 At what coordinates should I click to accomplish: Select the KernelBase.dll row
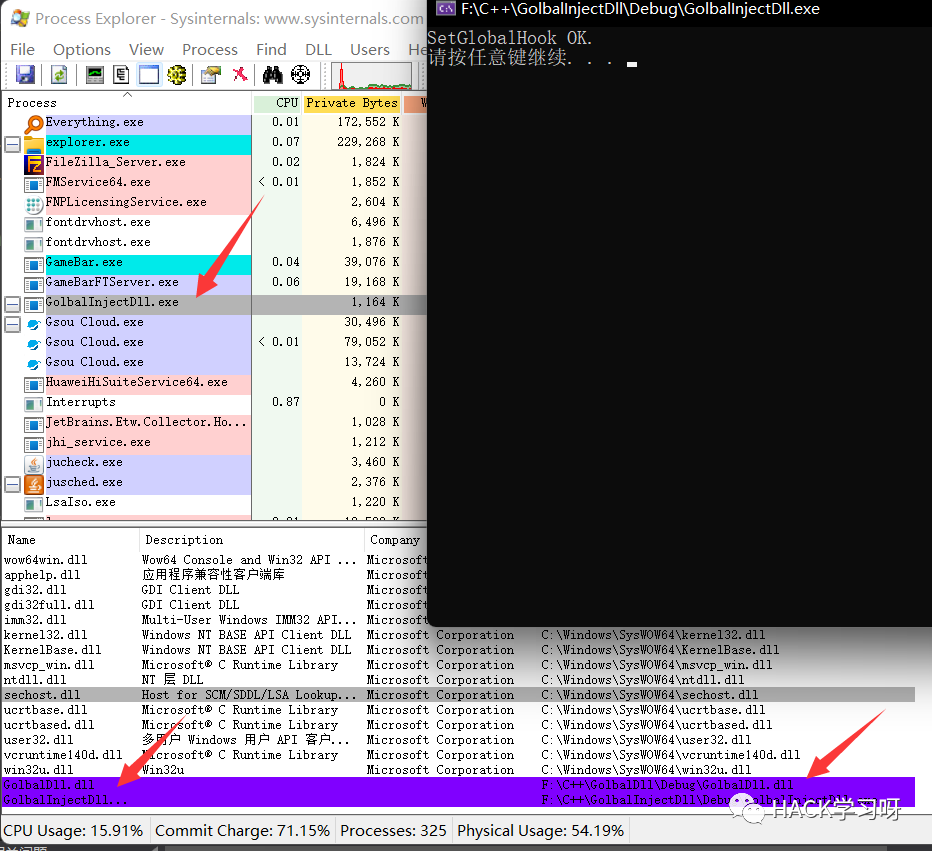click(458, 650)
